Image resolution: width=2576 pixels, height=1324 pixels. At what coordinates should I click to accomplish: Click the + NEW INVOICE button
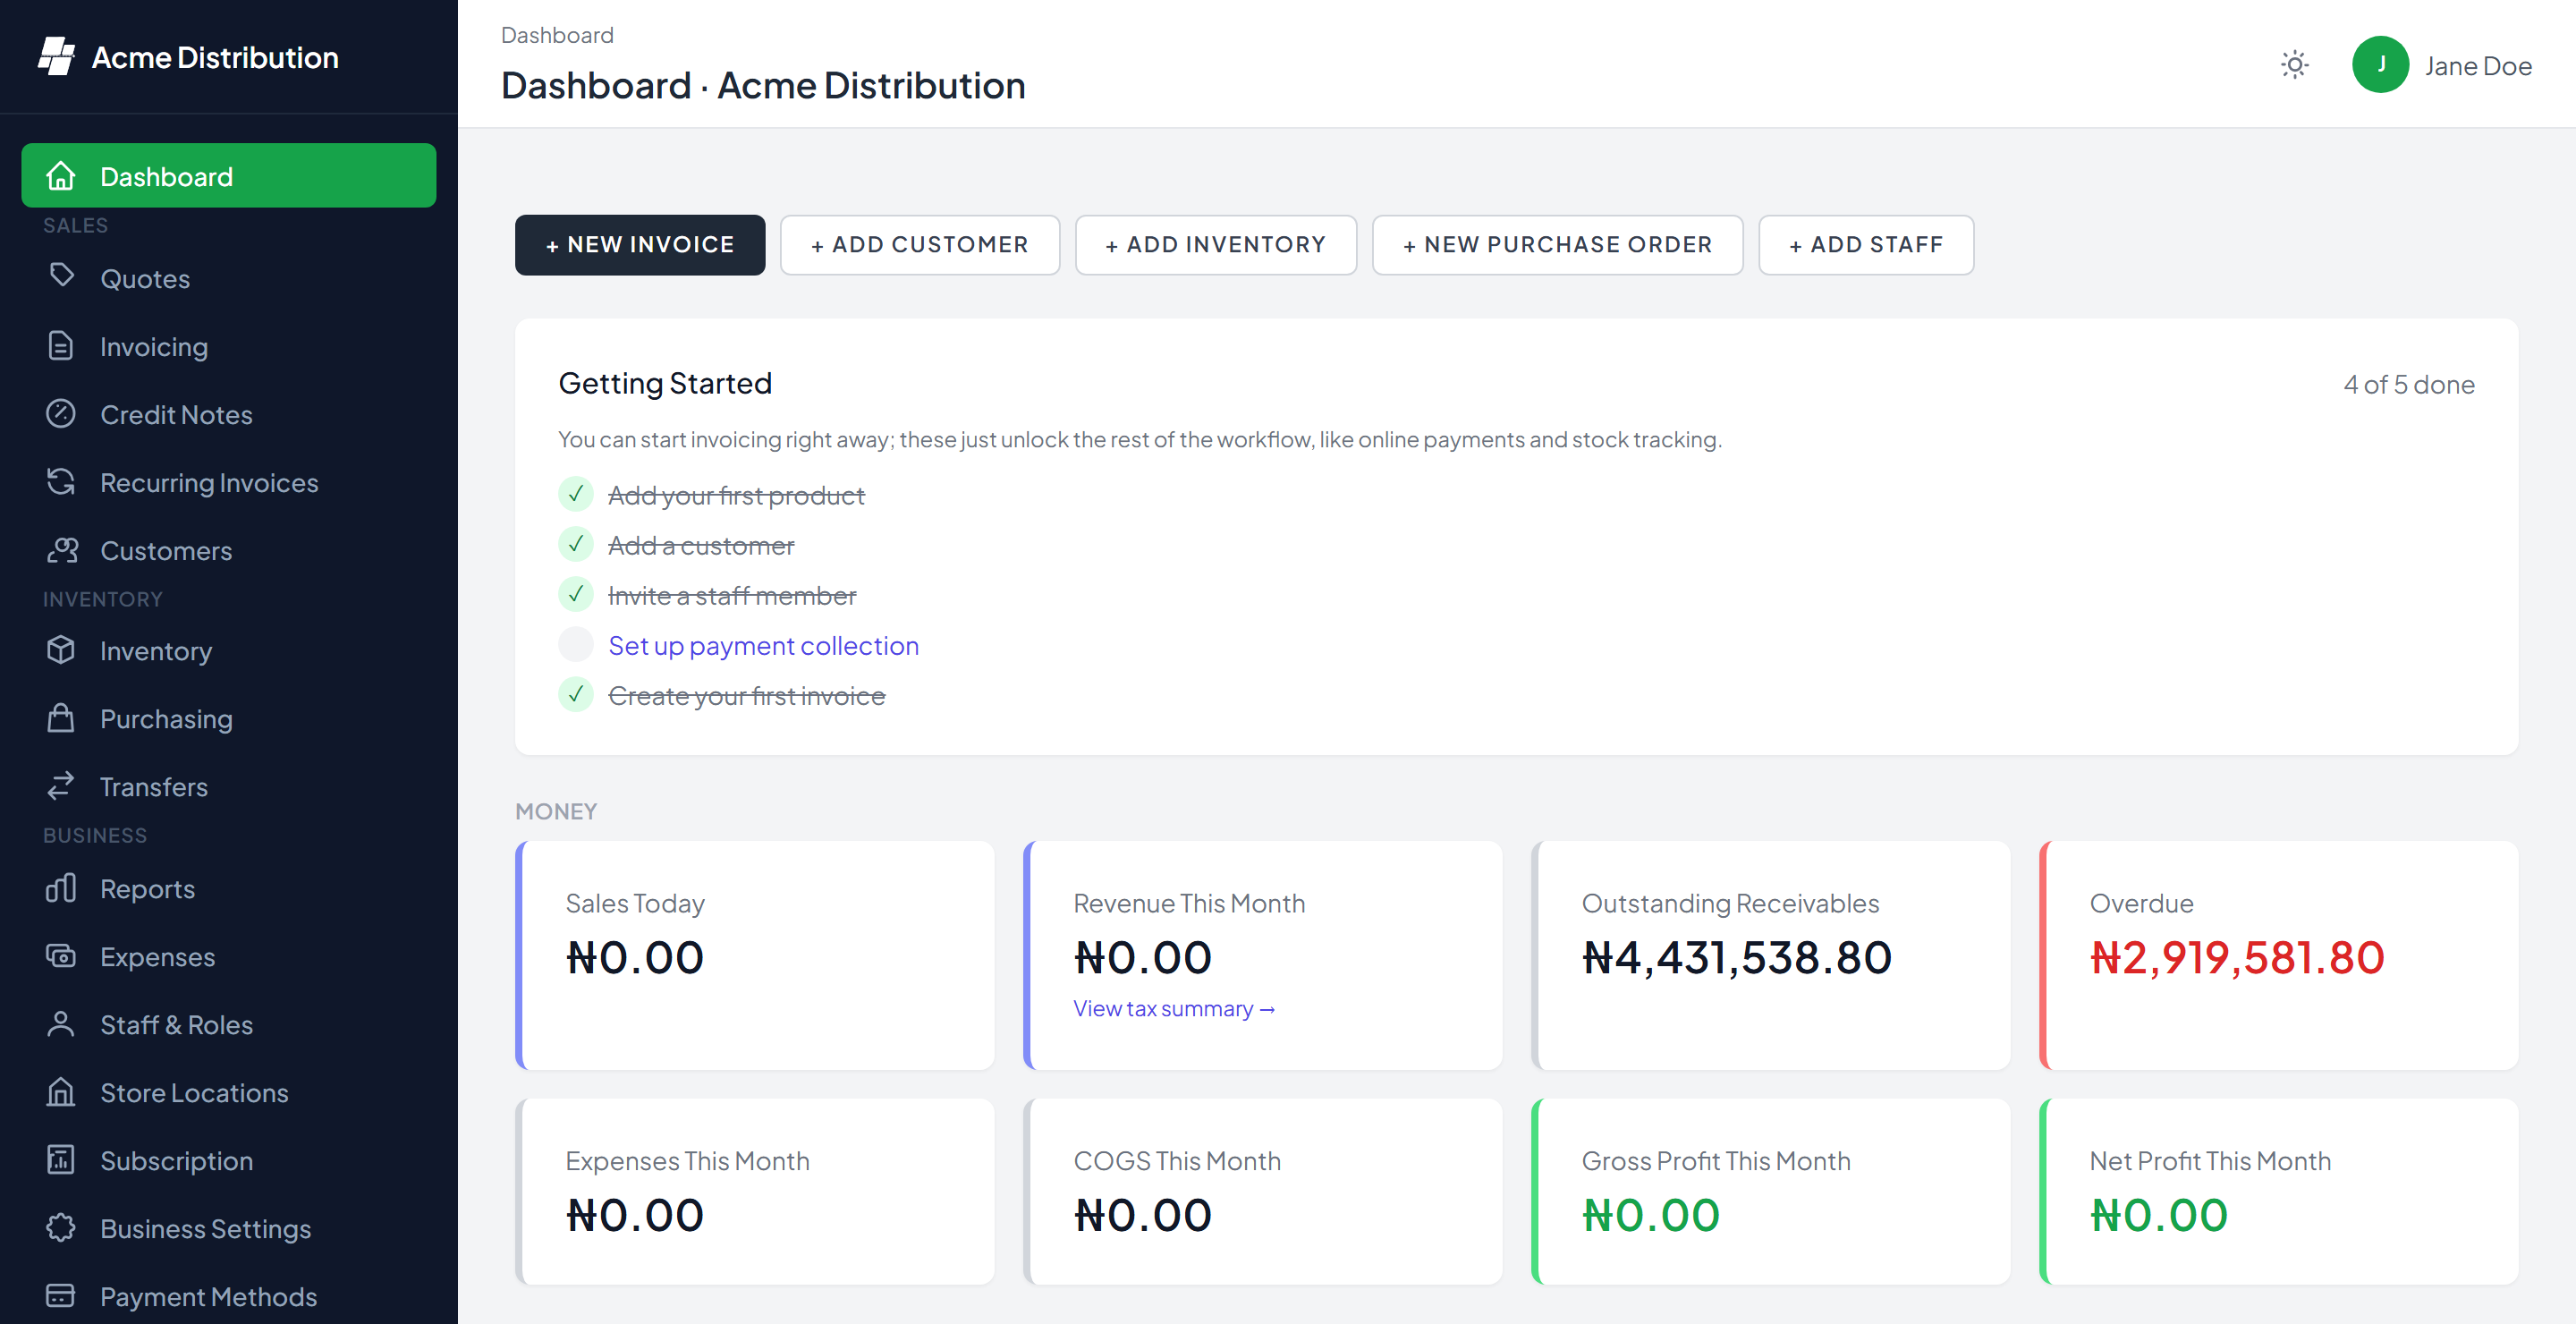click(x=640, y=245)
